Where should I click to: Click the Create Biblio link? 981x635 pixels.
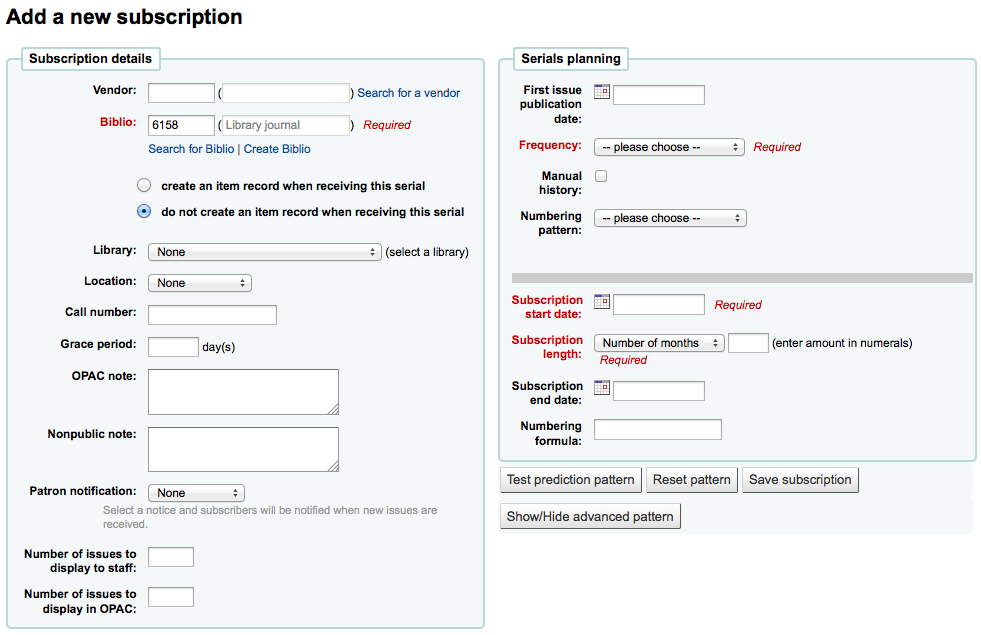(x=277, y=149)
